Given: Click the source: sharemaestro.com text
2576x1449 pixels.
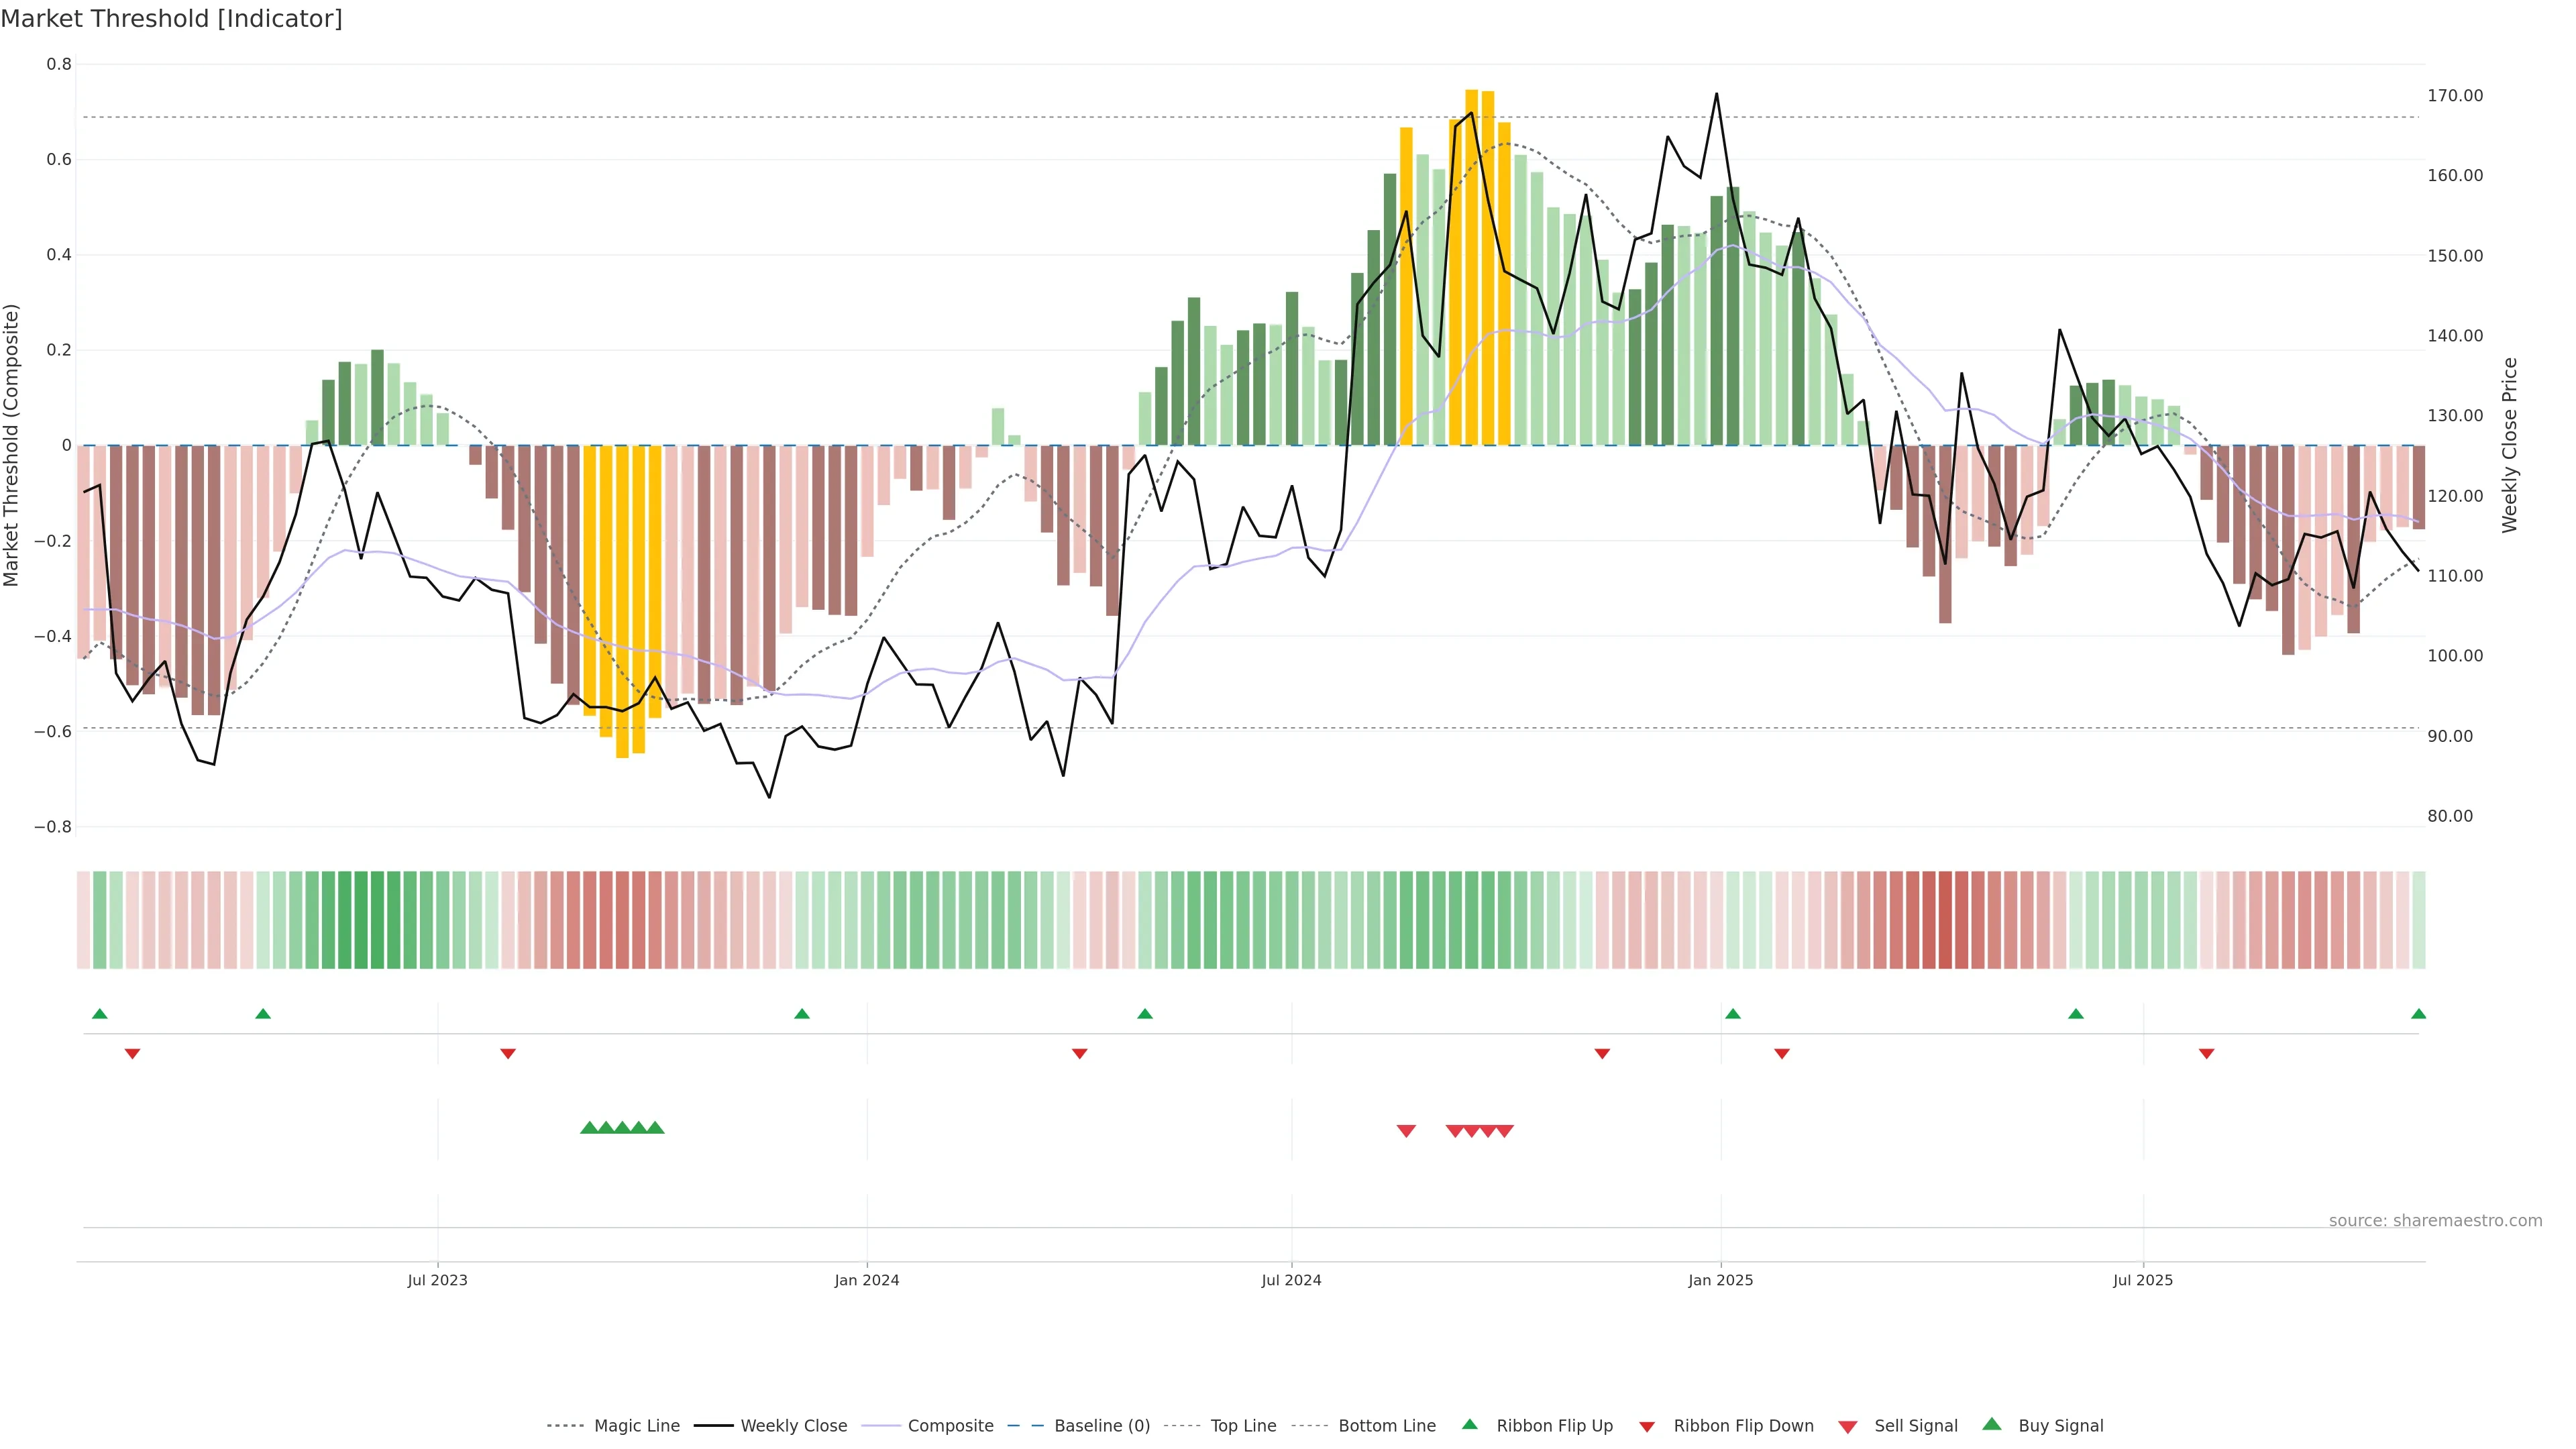Looking at the screenshot, I should 2435,1221.
